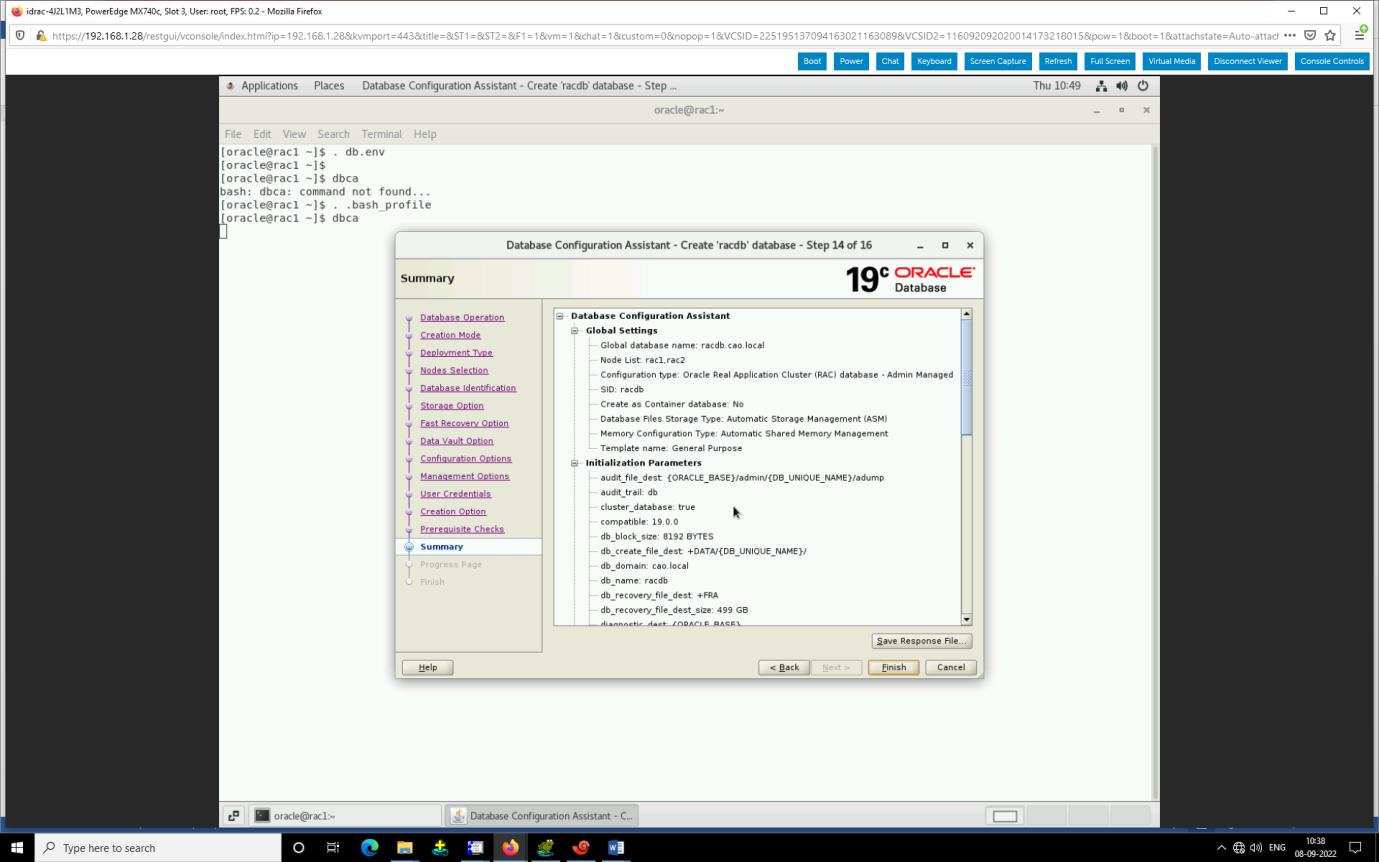Screen dimensions: 1379x862
Task: Click the Windows taskbar search box
Action: coord(158,848)
